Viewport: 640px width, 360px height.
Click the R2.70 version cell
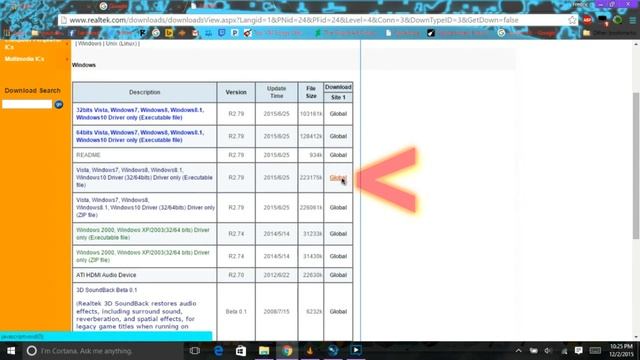pos(236,275)
